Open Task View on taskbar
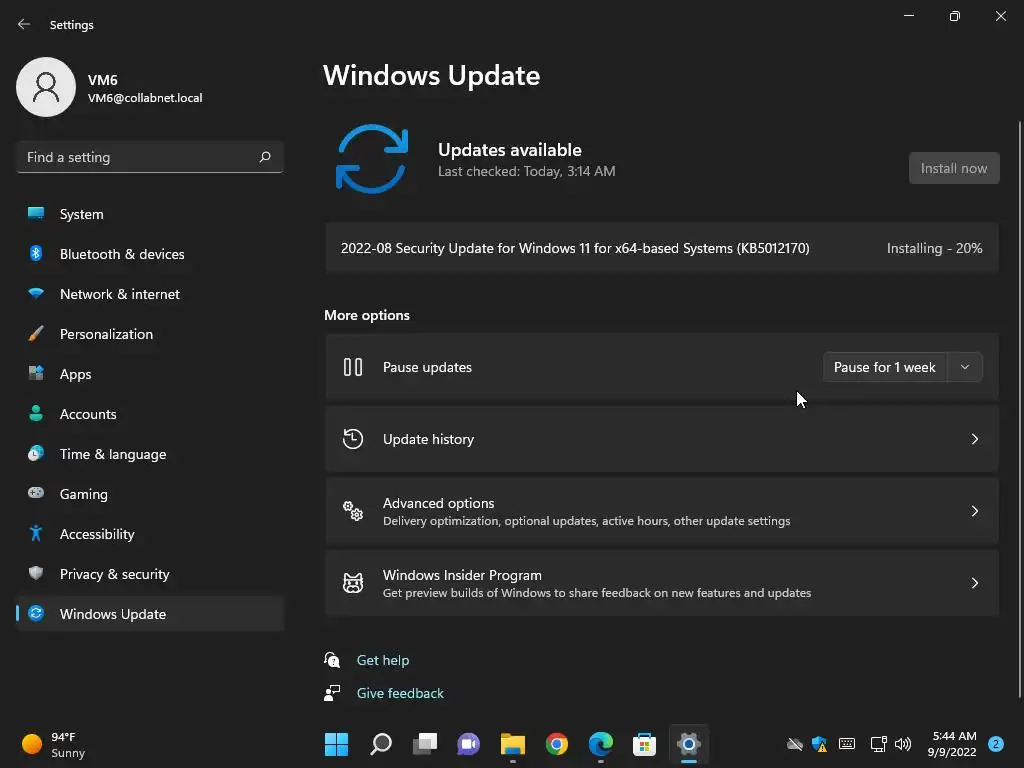 click(x=424, y=744)
